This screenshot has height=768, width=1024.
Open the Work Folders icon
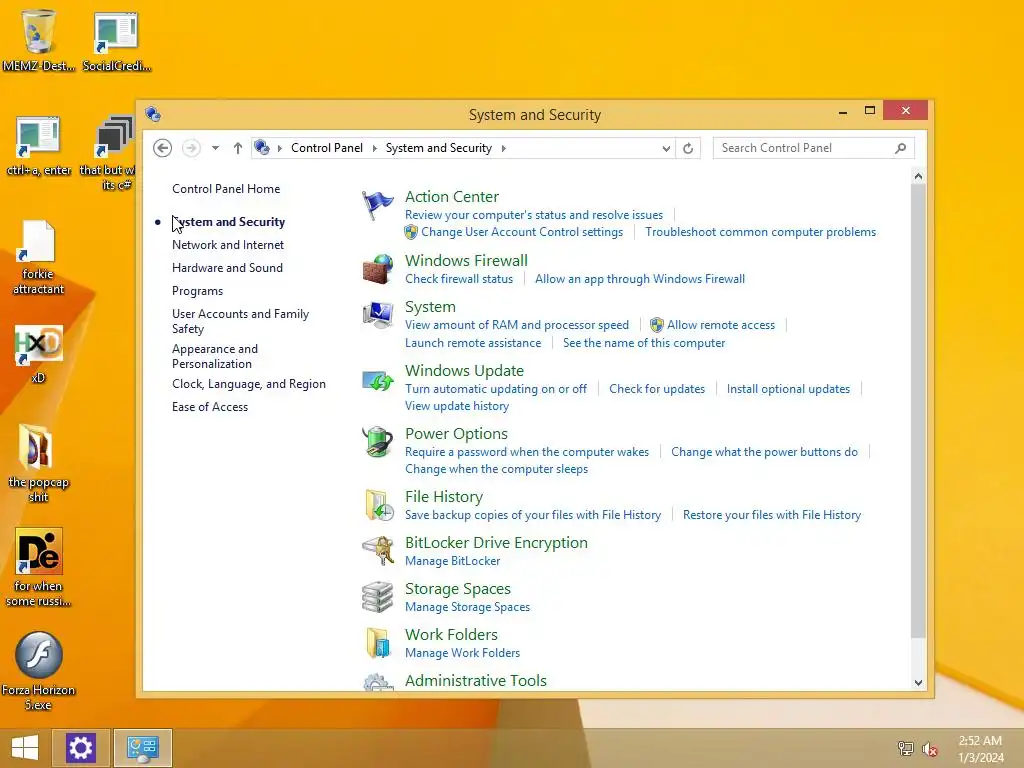[x=378, y=643]
